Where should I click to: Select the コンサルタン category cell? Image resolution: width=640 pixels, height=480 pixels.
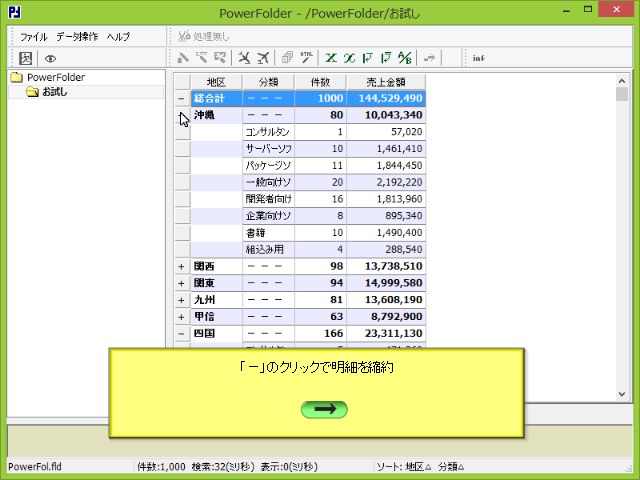[269, 132]
